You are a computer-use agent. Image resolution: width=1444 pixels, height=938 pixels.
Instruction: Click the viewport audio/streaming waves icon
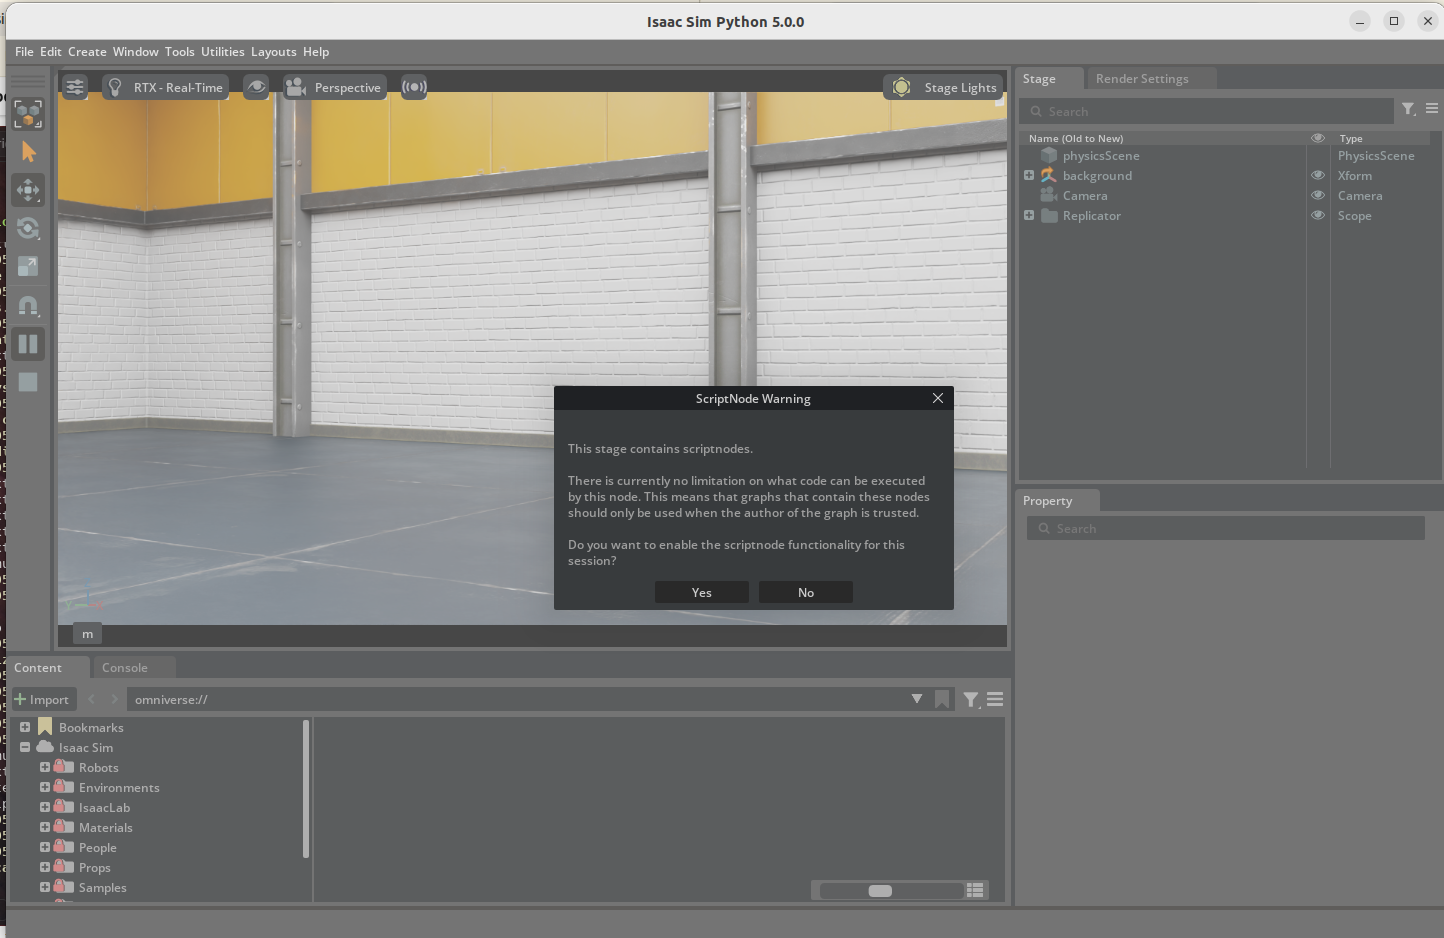click(x=414, y=87)
